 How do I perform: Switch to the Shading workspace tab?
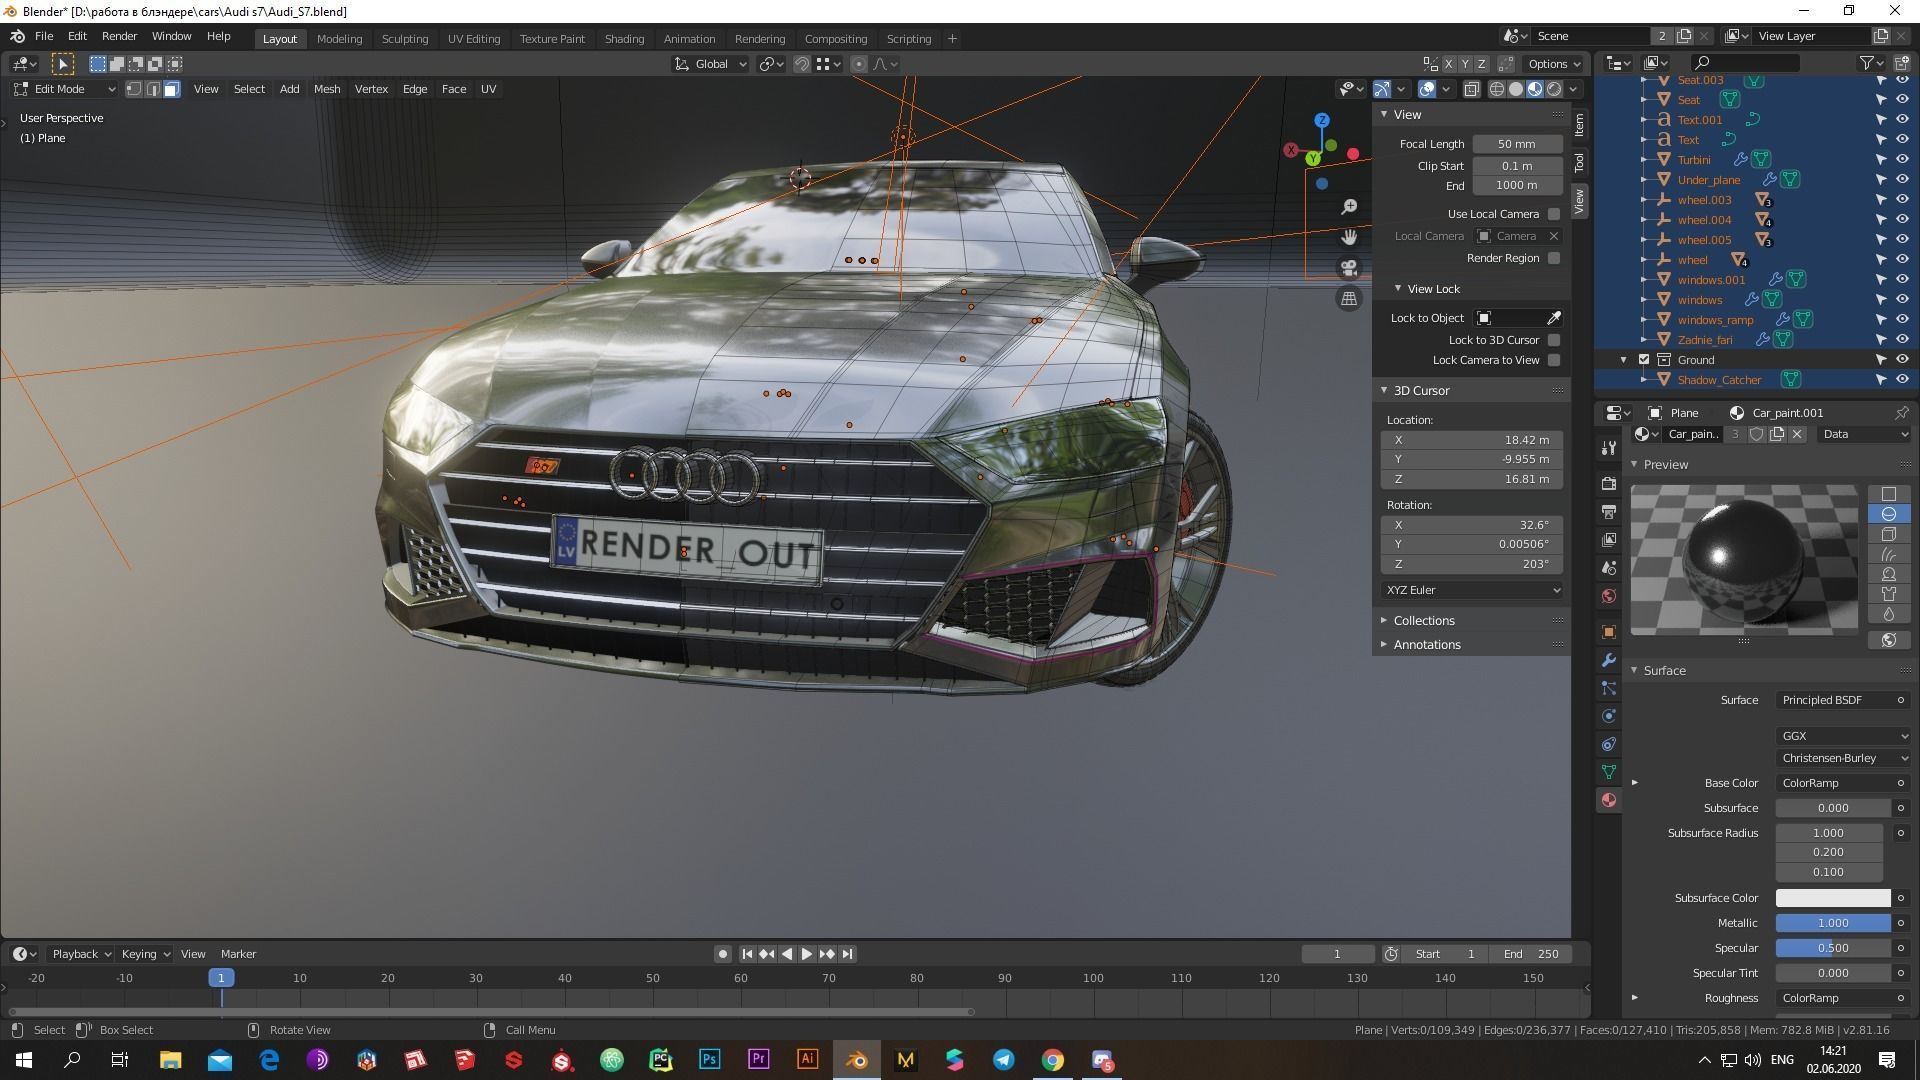pos(624,39)
